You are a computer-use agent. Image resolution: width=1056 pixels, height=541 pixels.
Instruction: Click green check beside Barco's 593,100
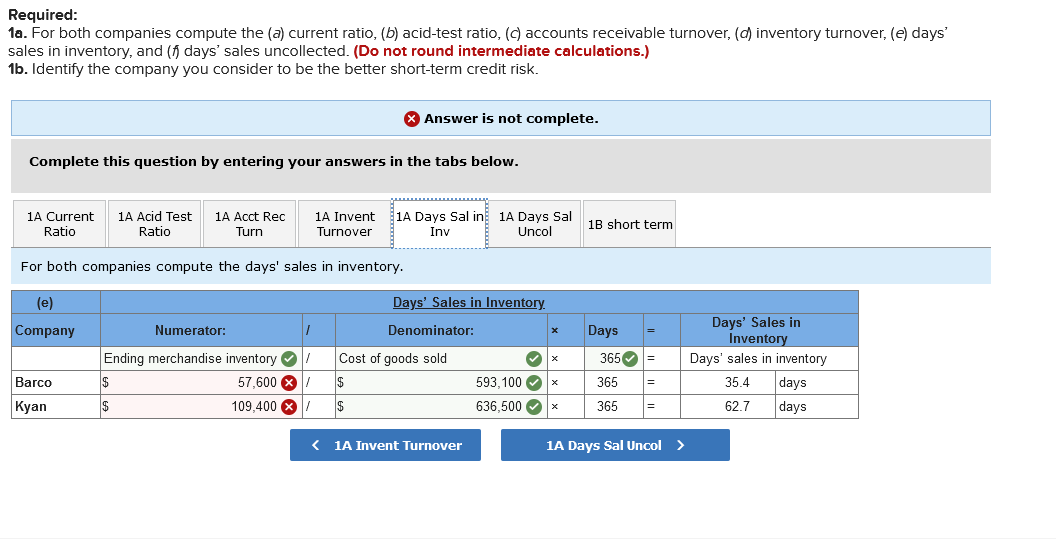(534, 383)
